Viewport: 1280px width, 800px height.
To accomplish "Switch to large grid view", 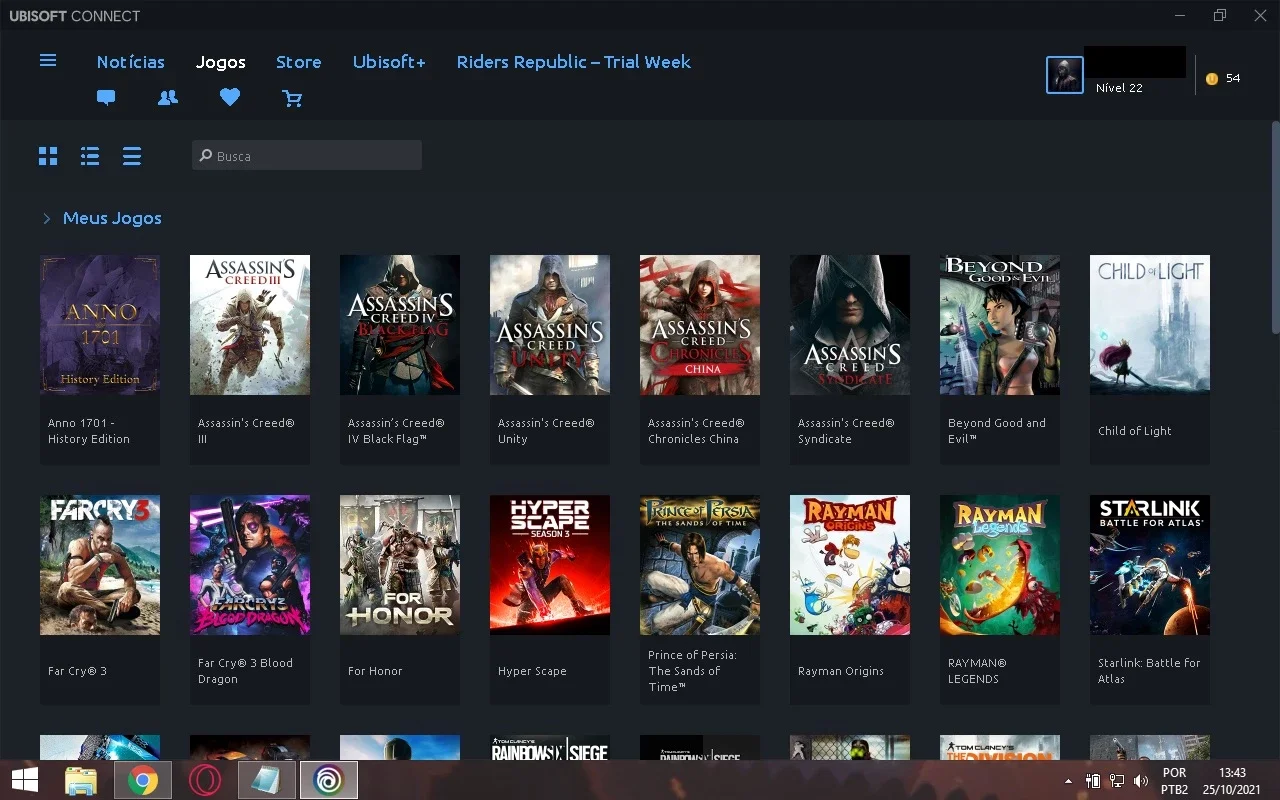I will tap(48, 156).
